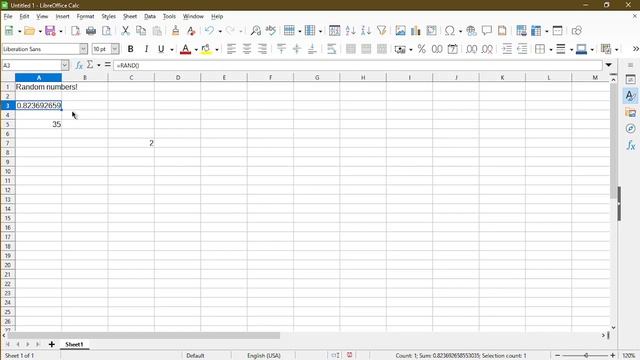Open the font size 10 pt dropdown

[x=115, y=49]
